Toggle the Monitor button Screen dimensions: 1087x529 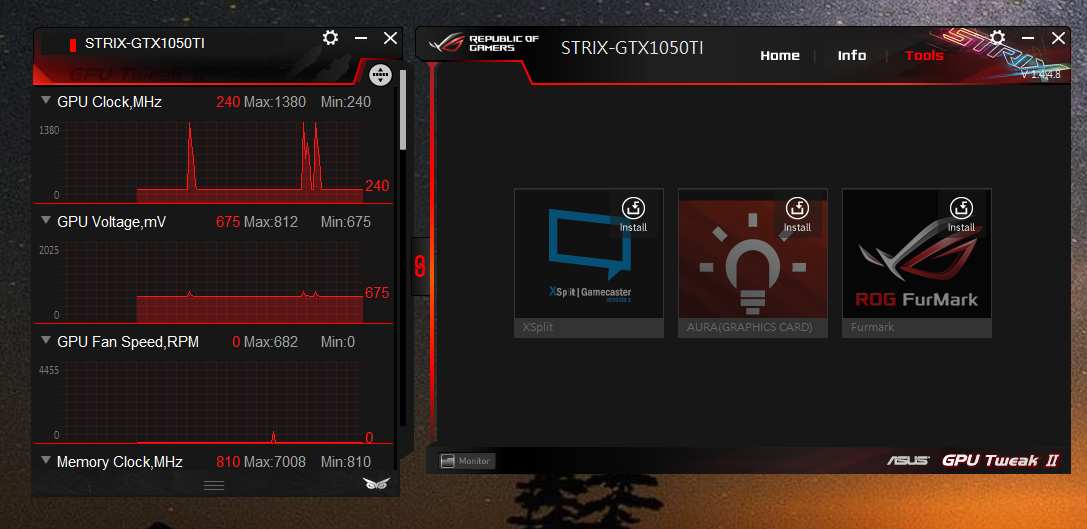[467, 460]
